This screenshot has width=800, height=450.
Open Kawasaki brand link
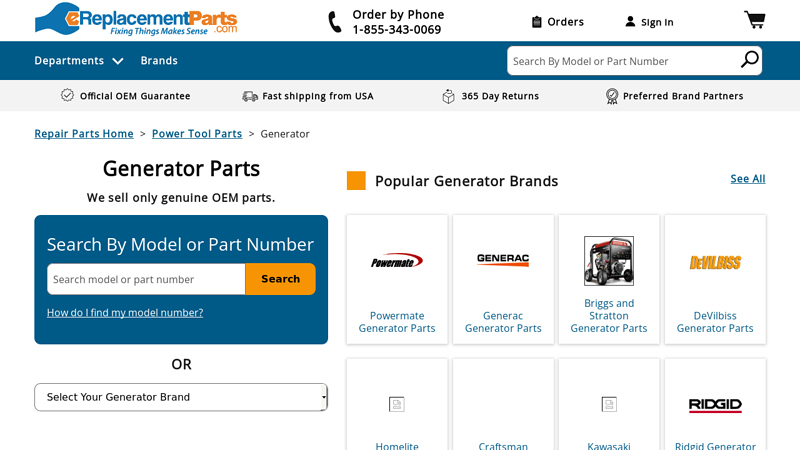609,446
